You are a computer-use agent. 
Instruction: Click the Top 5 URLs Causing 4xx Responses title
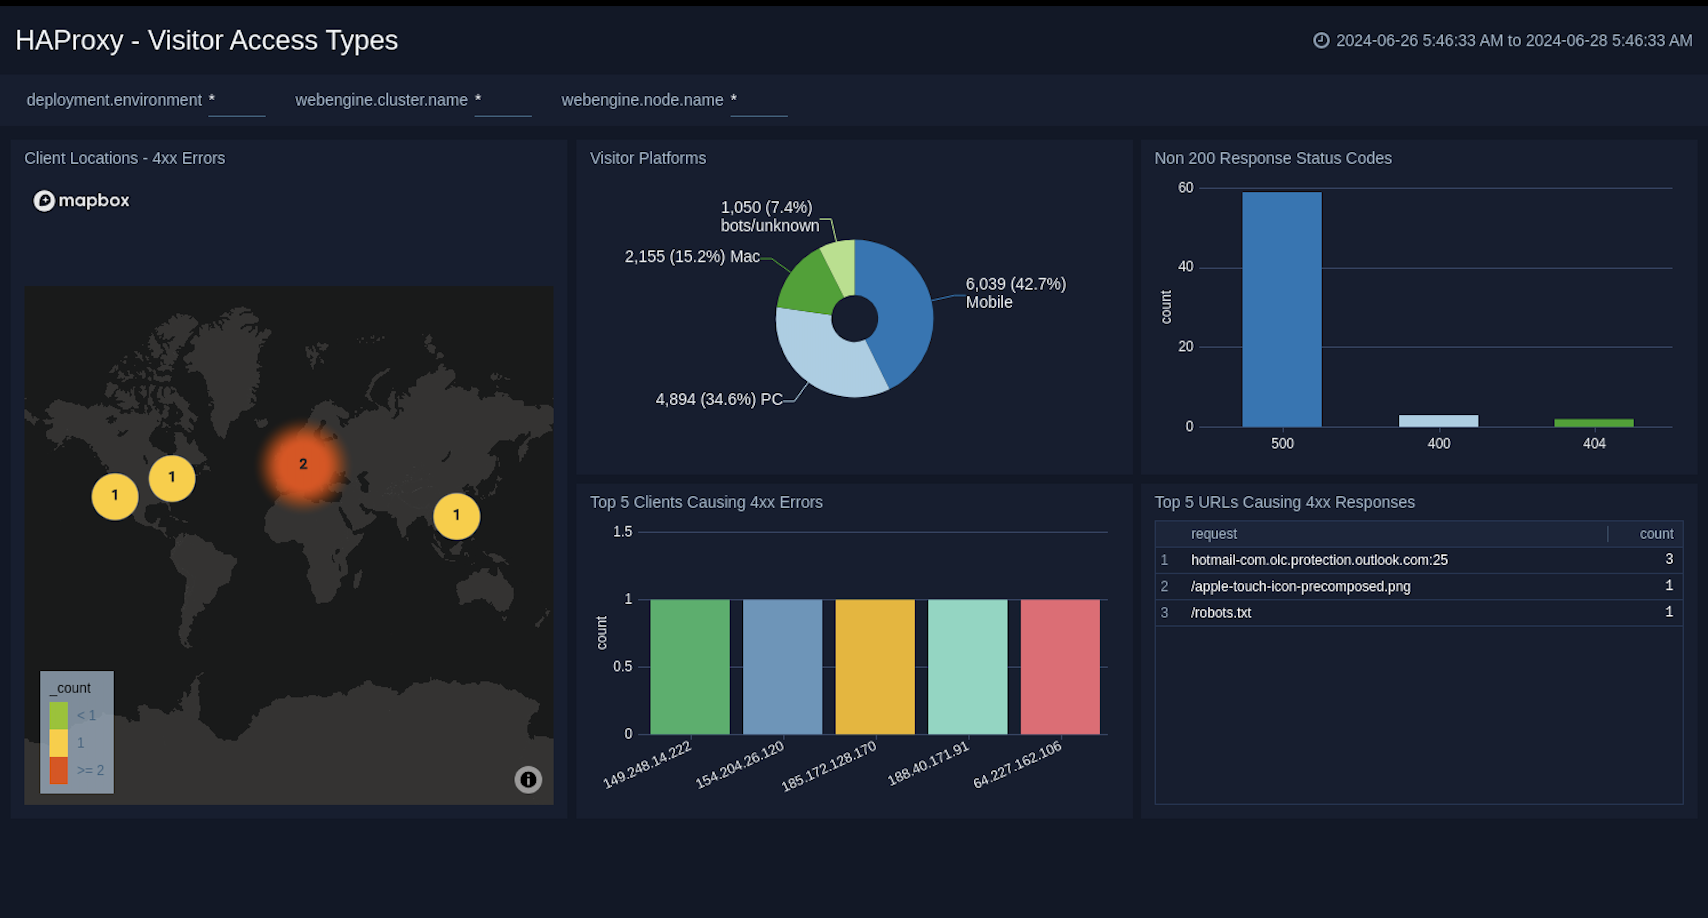click(1285, 502)
